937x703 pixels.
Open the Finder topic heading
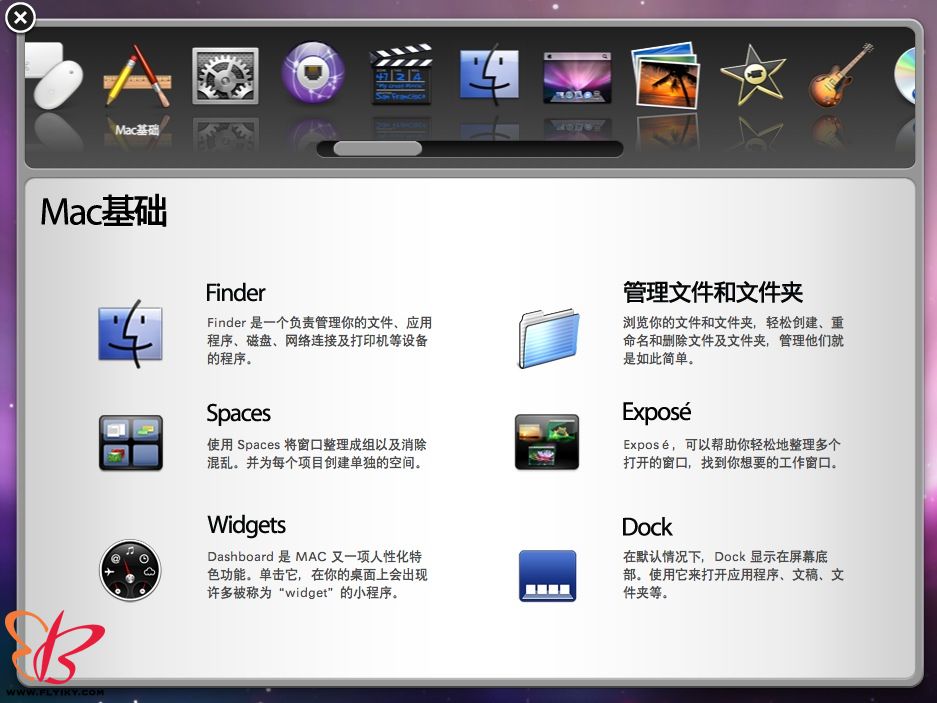[235, 293]
